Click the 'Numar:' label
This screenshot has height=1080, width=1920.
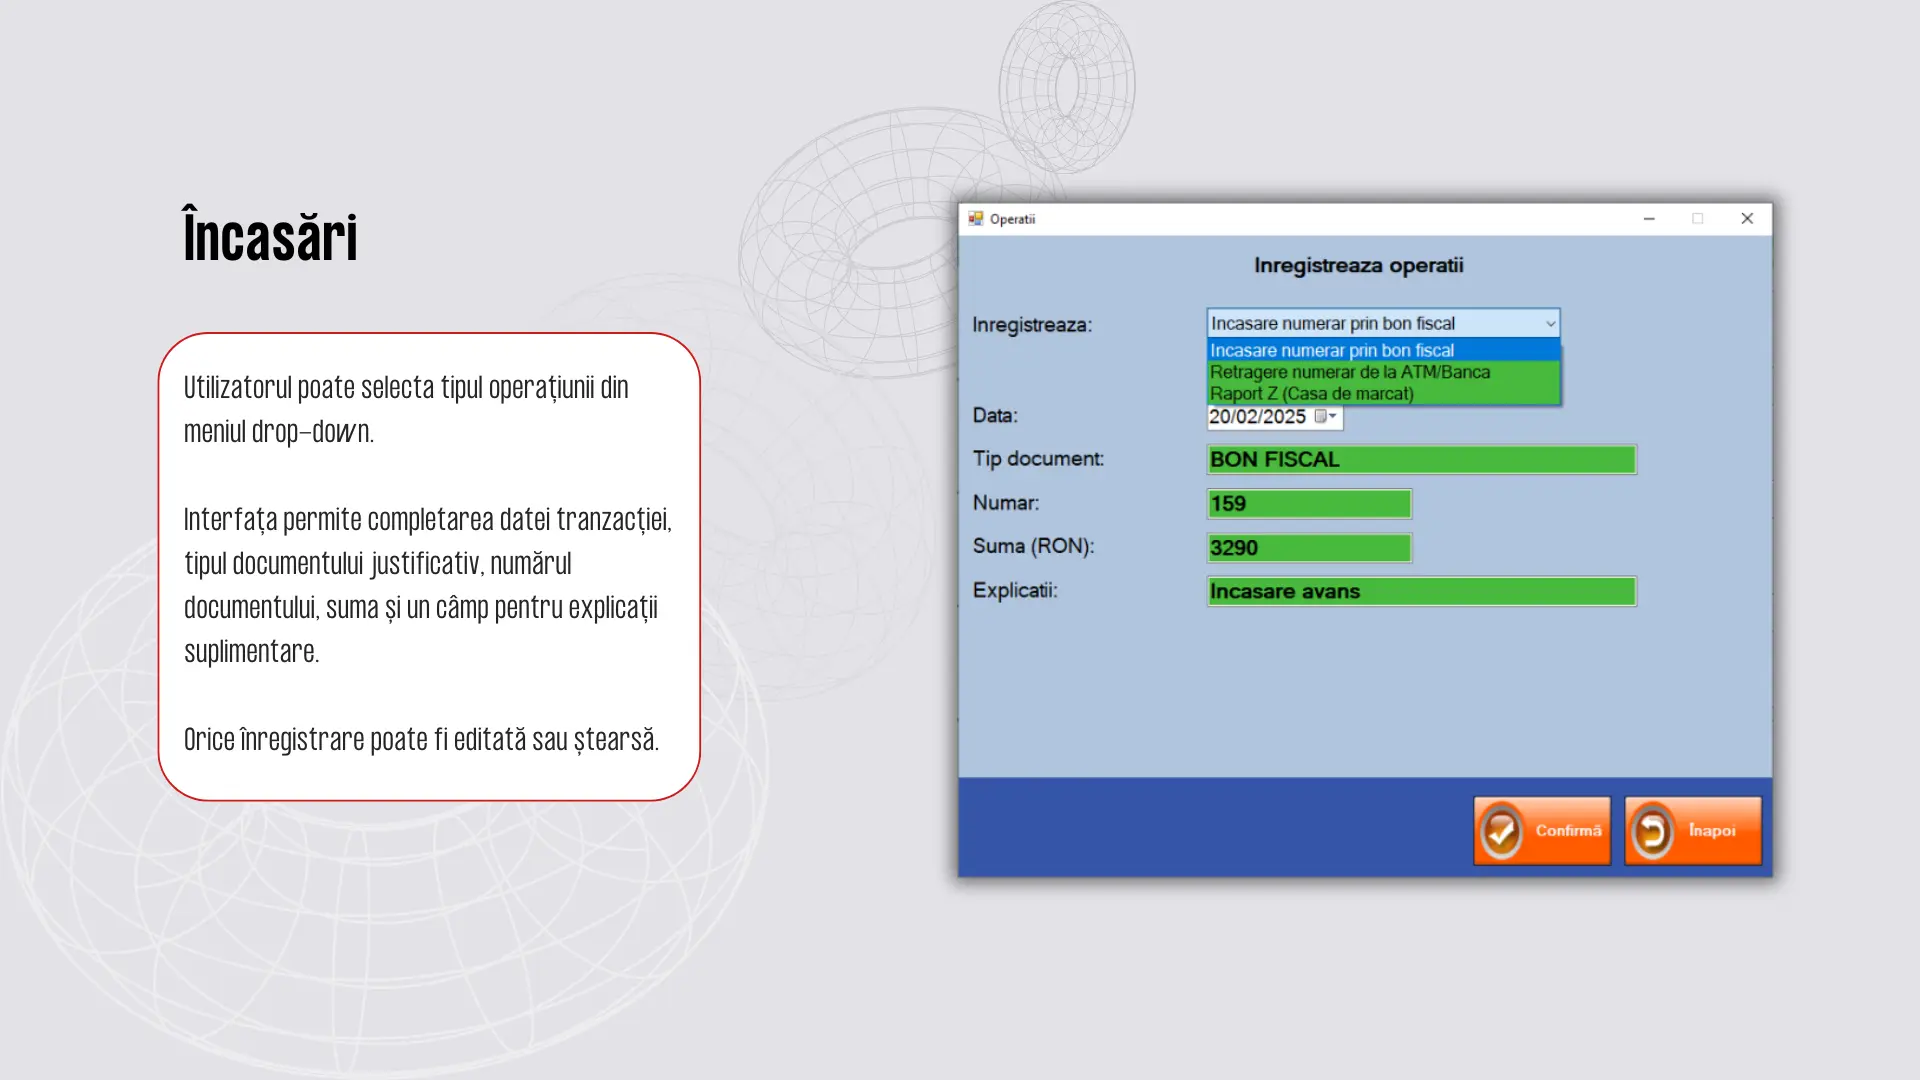1006,503
